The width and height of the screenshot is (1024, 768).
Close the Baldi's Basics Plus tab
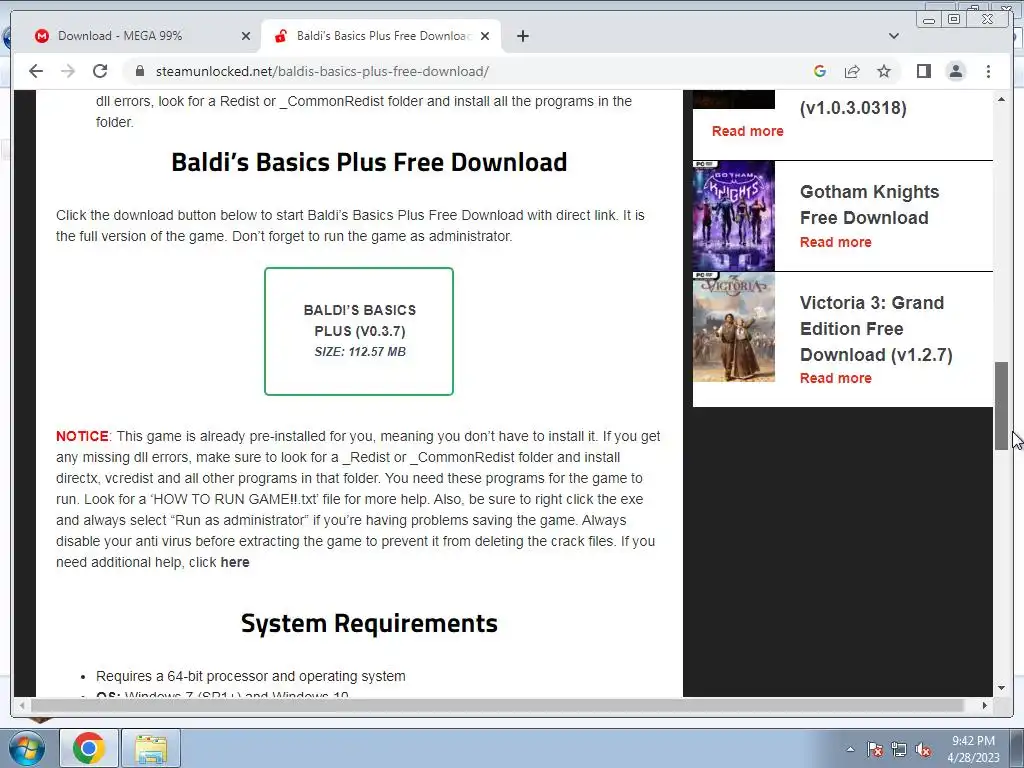(x=485, y=36)
